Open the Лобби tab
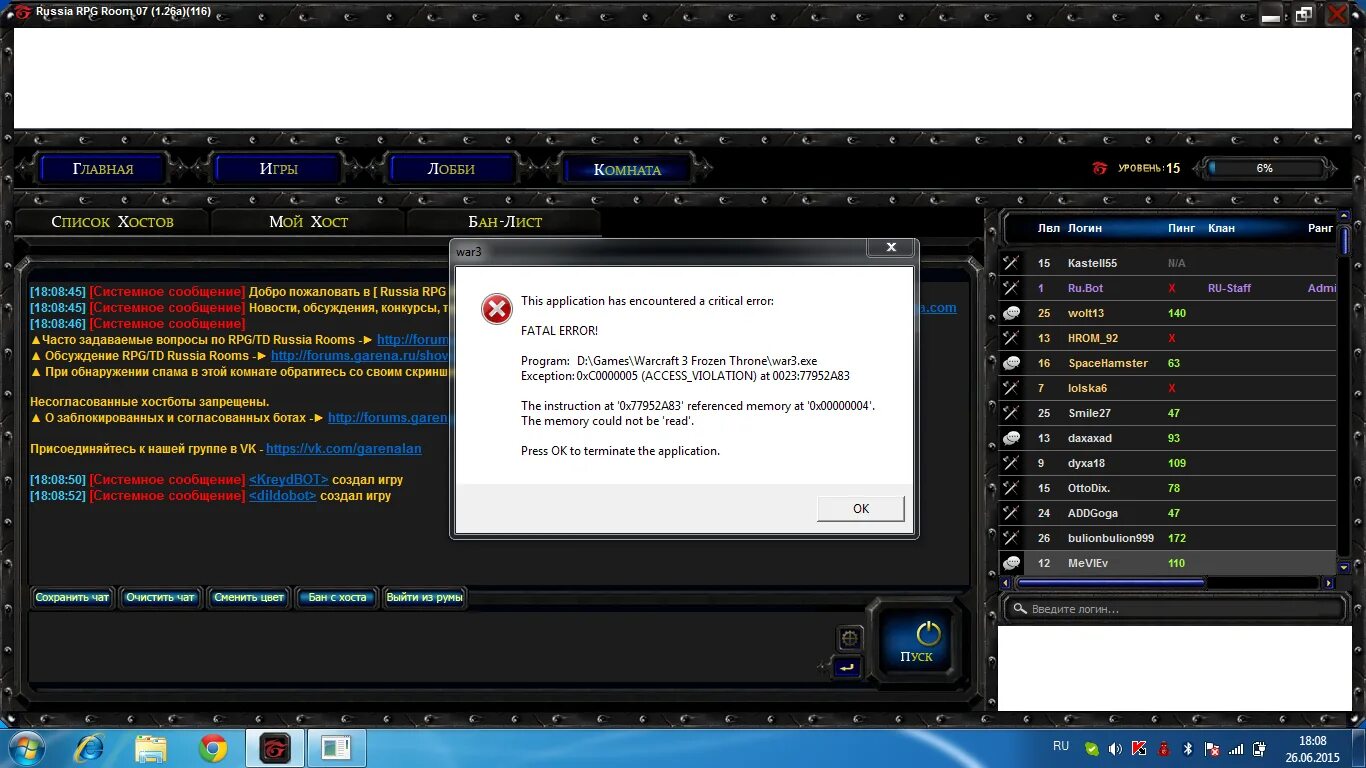1366x768 pixels. 451,169
